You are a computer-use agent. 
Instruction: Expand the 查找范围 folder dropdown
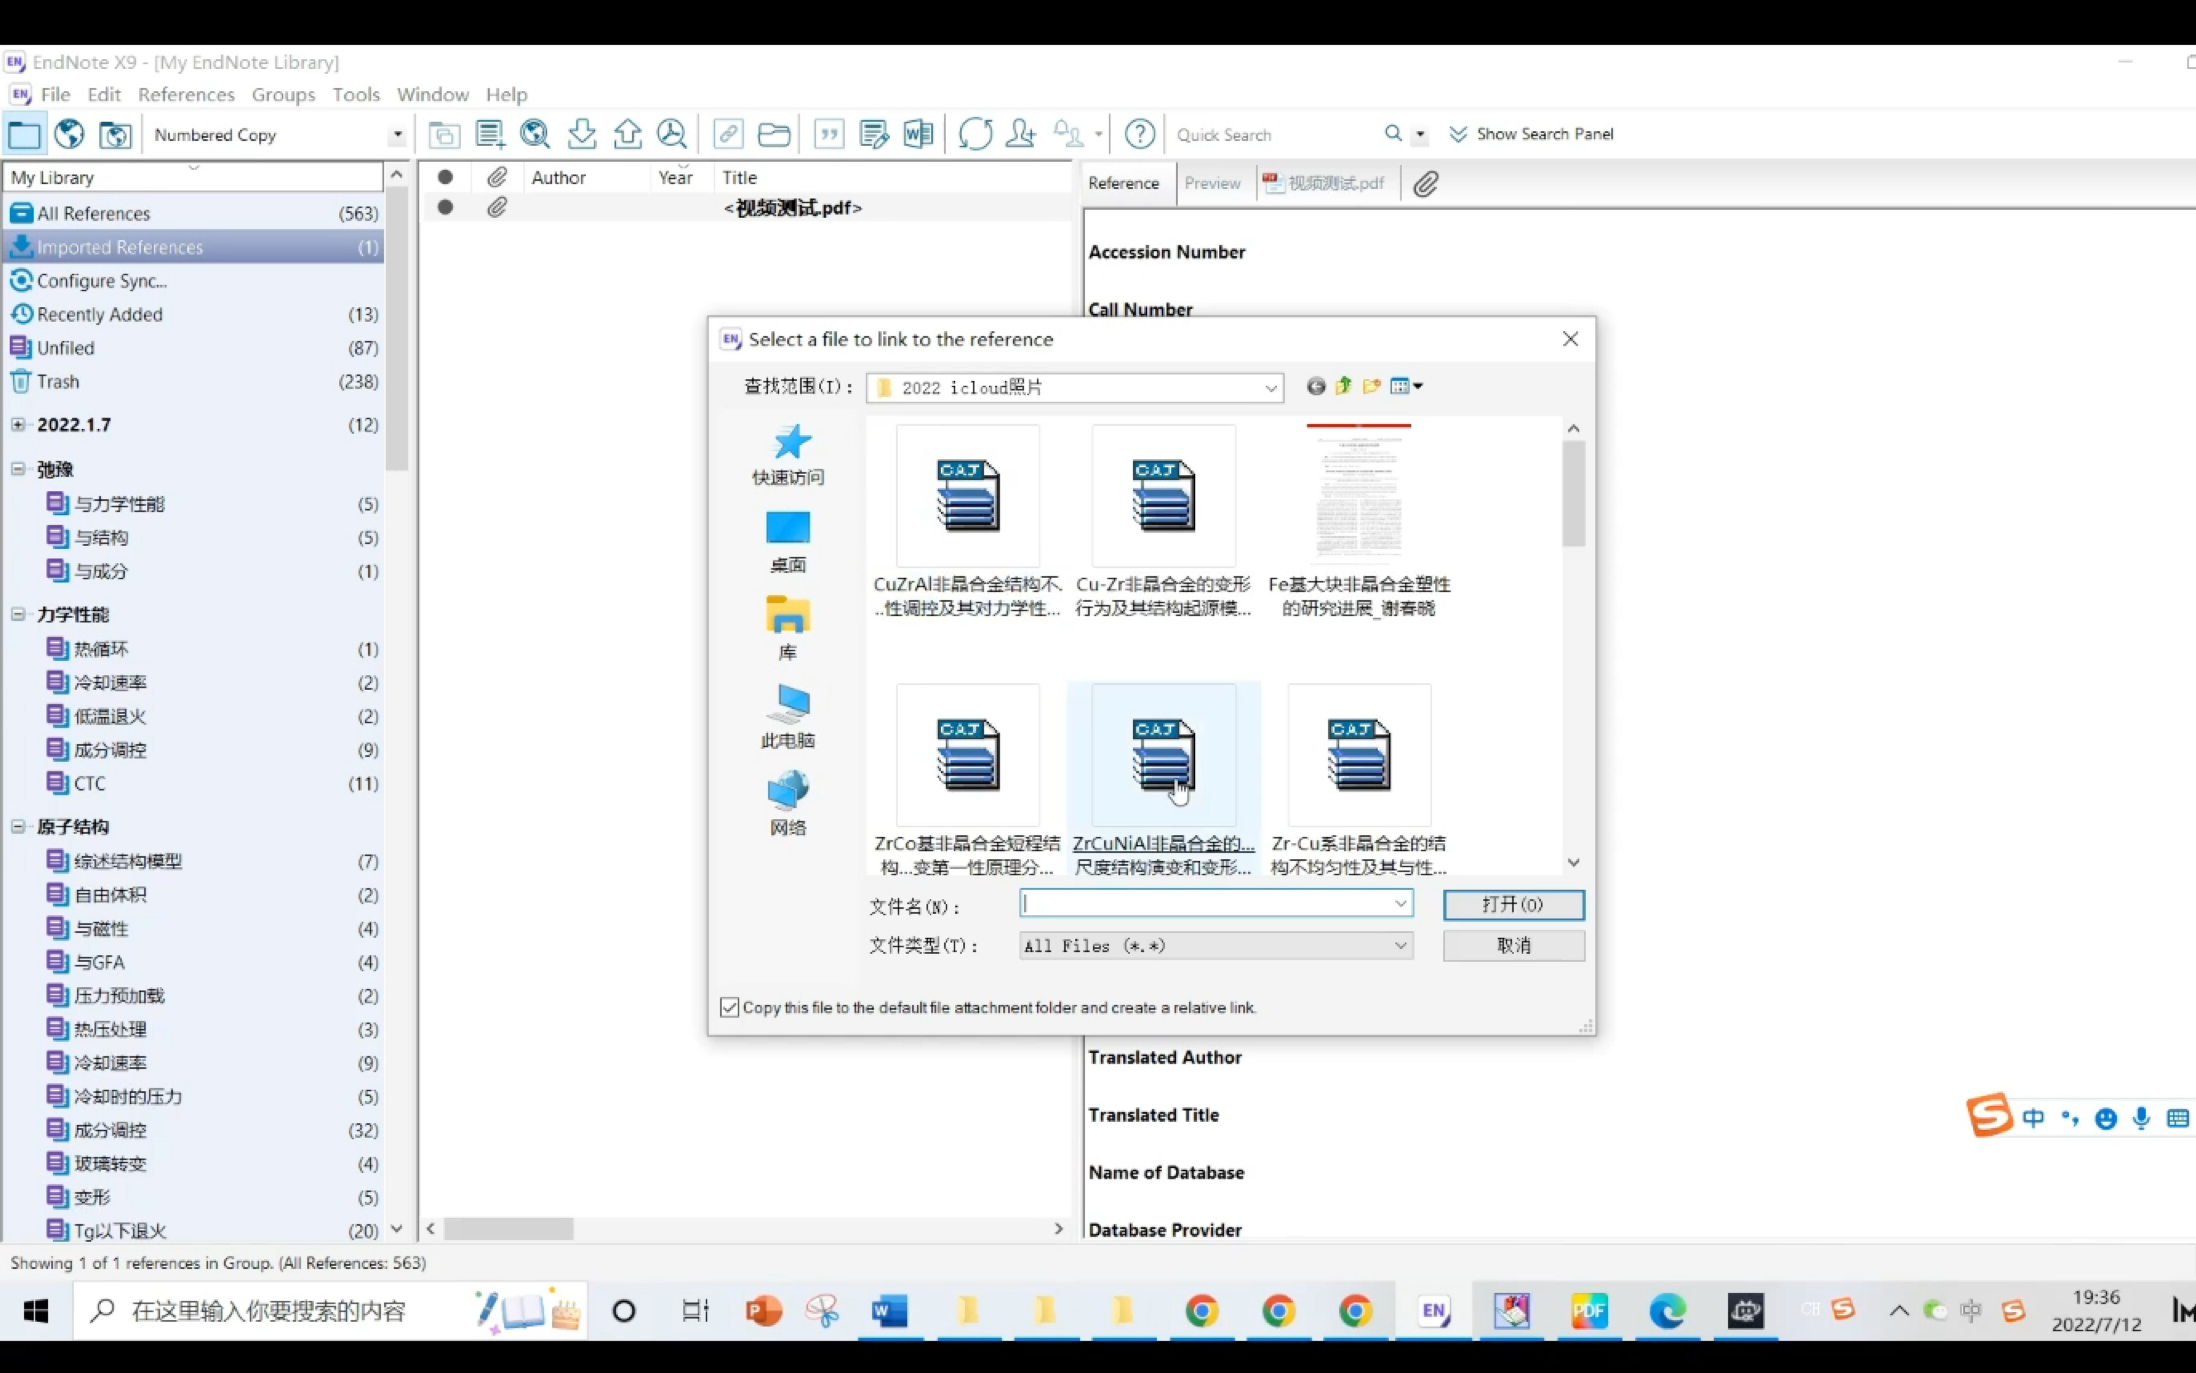[x=1271, y=388]
